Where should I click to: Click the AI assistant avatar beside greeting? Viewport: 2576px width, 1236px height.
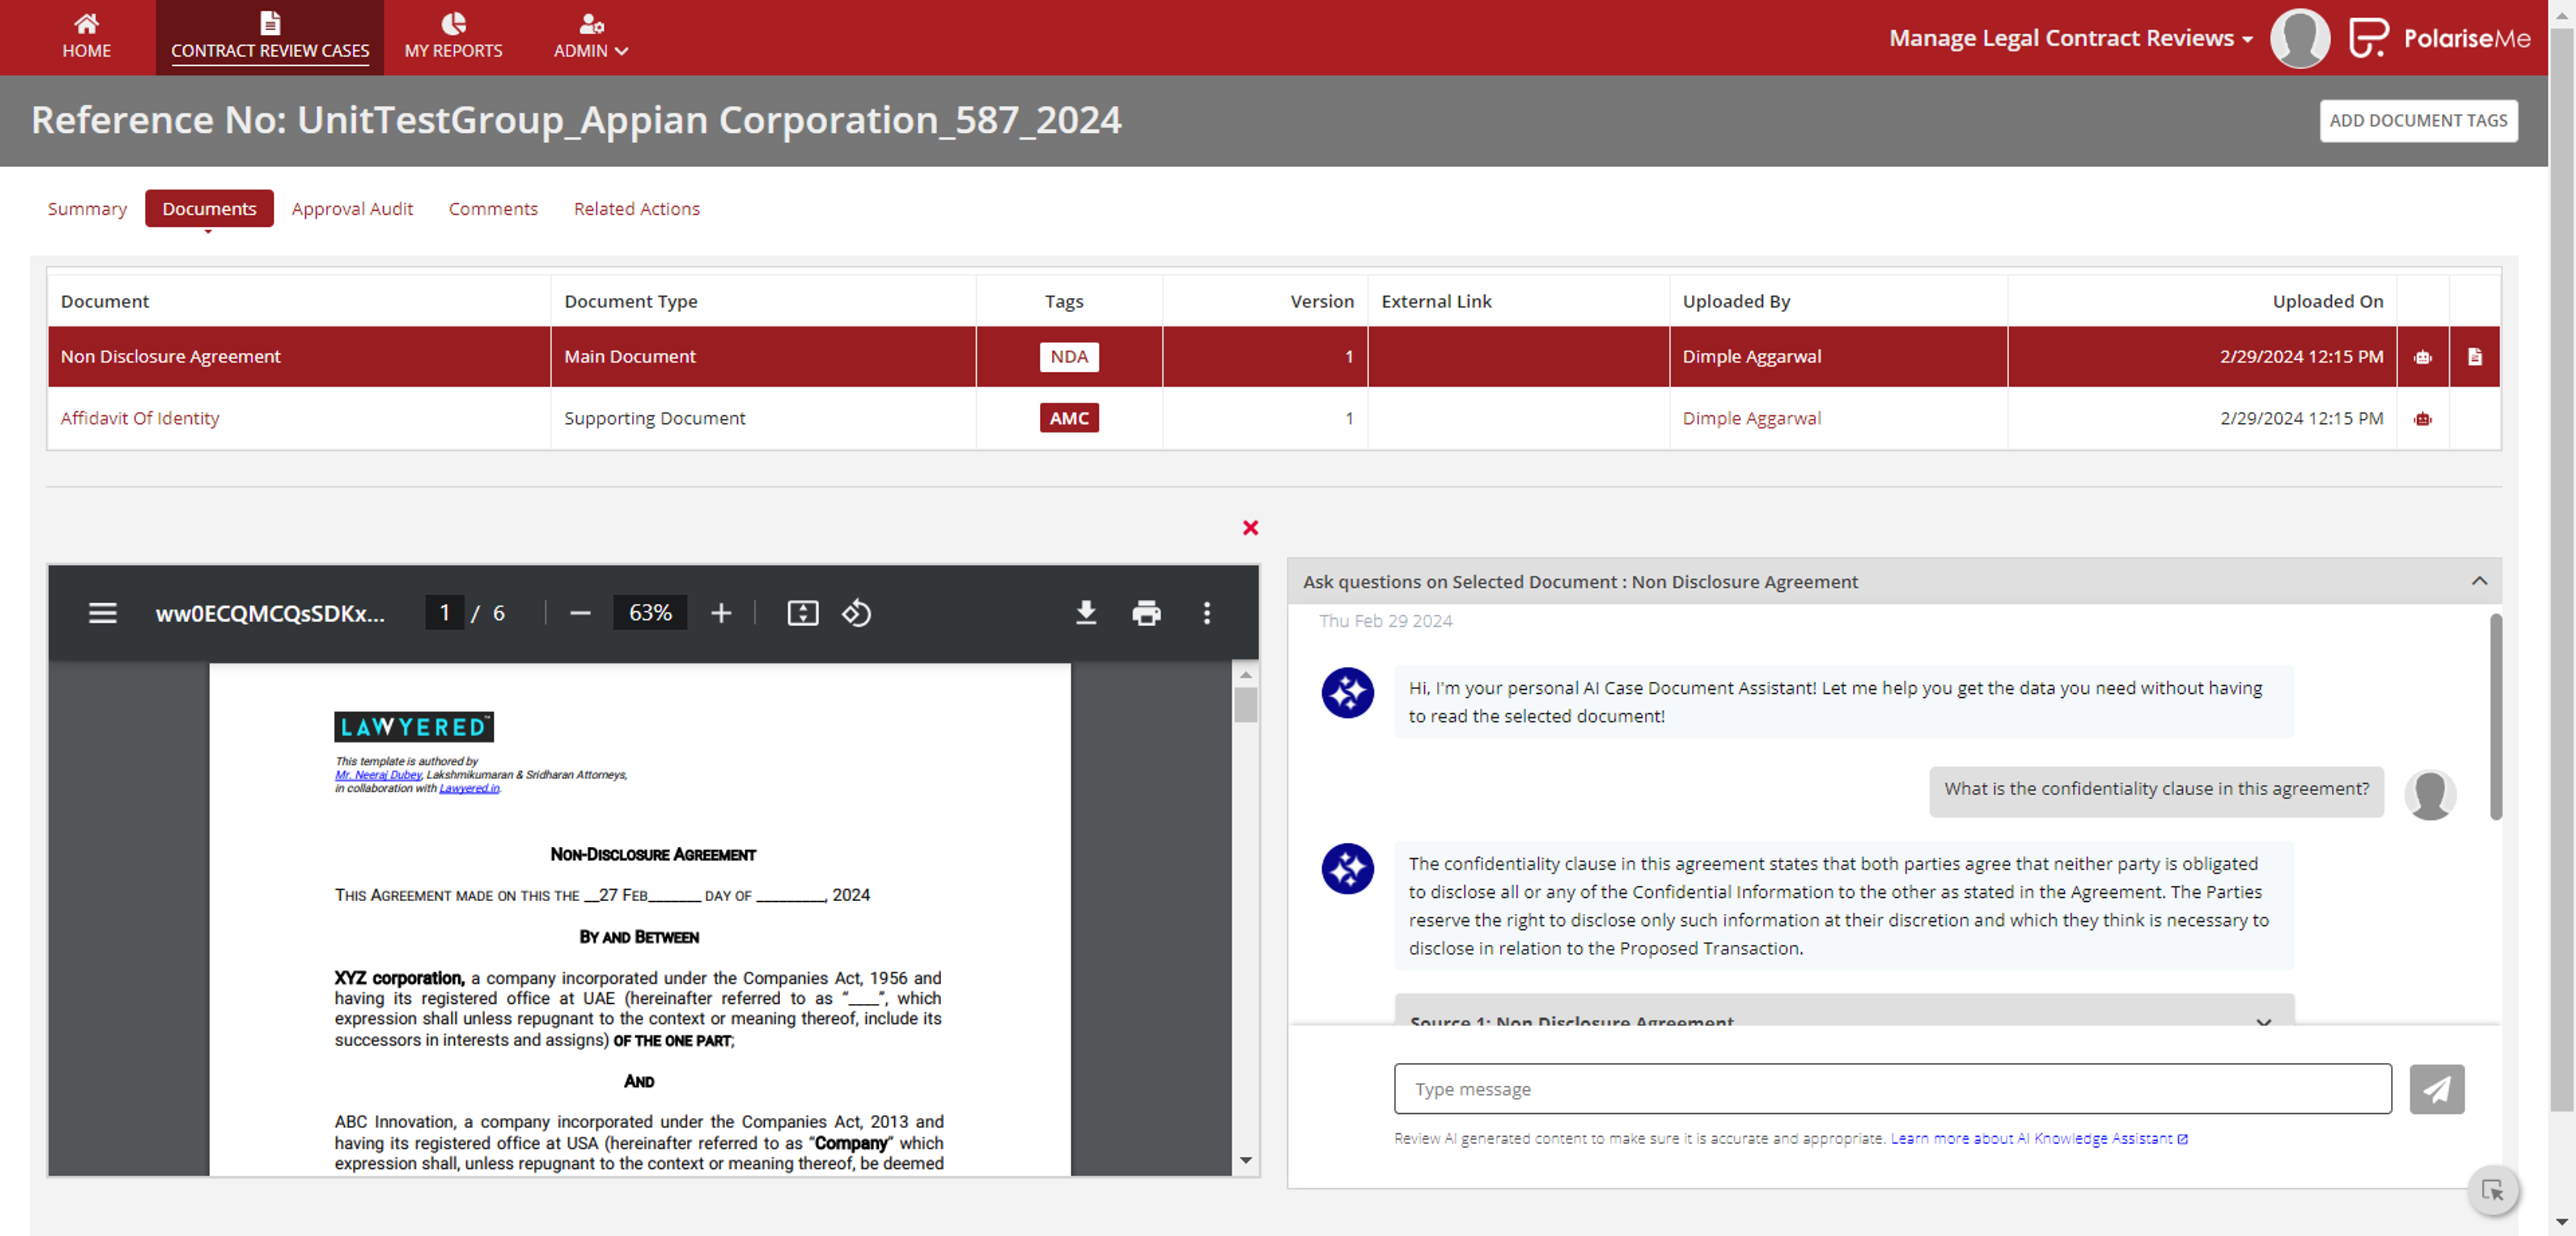[x=1347, y=692]
